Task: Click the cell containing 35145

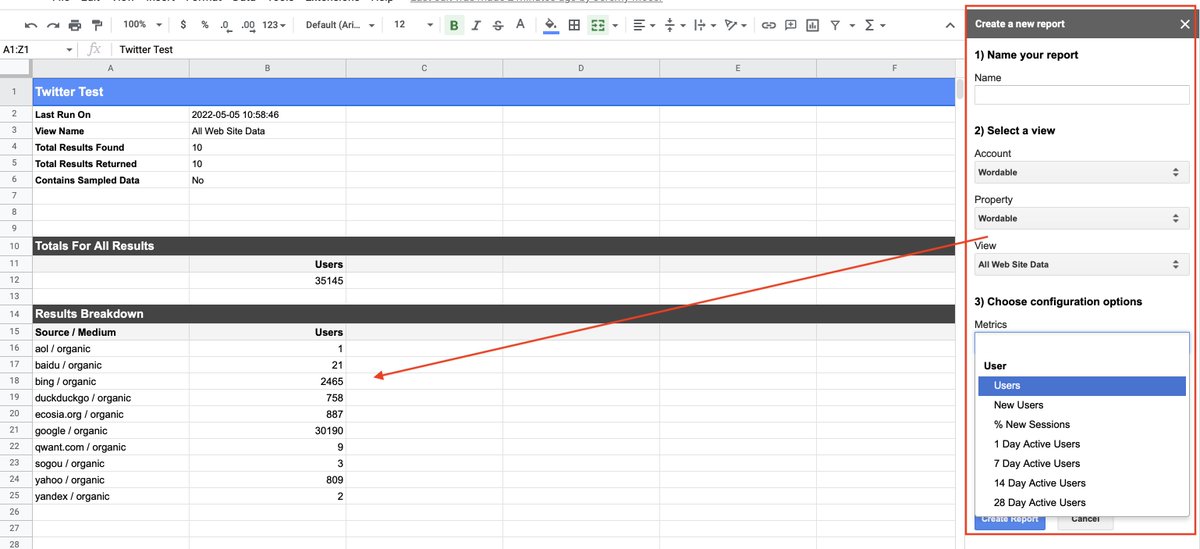Action: [x=267, y=281]
